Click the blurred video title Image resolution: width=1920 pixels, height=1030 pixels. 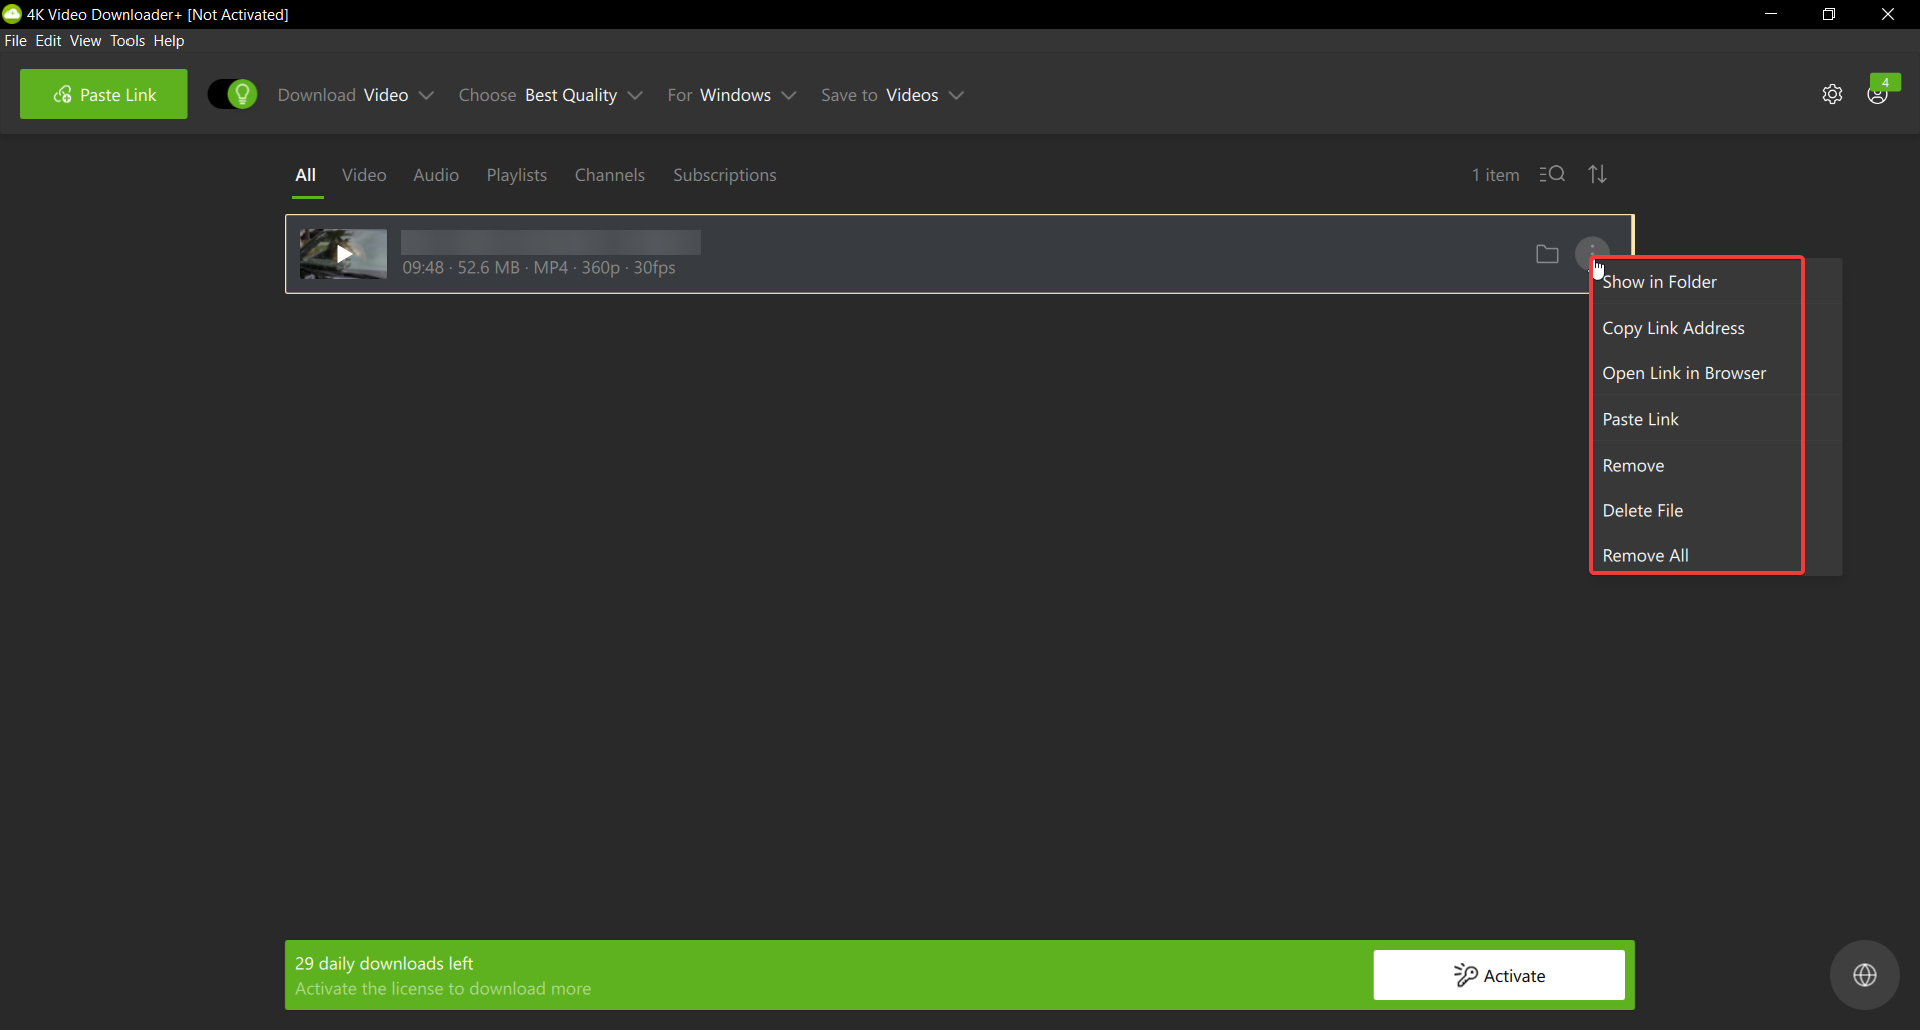tap(551, 242)
